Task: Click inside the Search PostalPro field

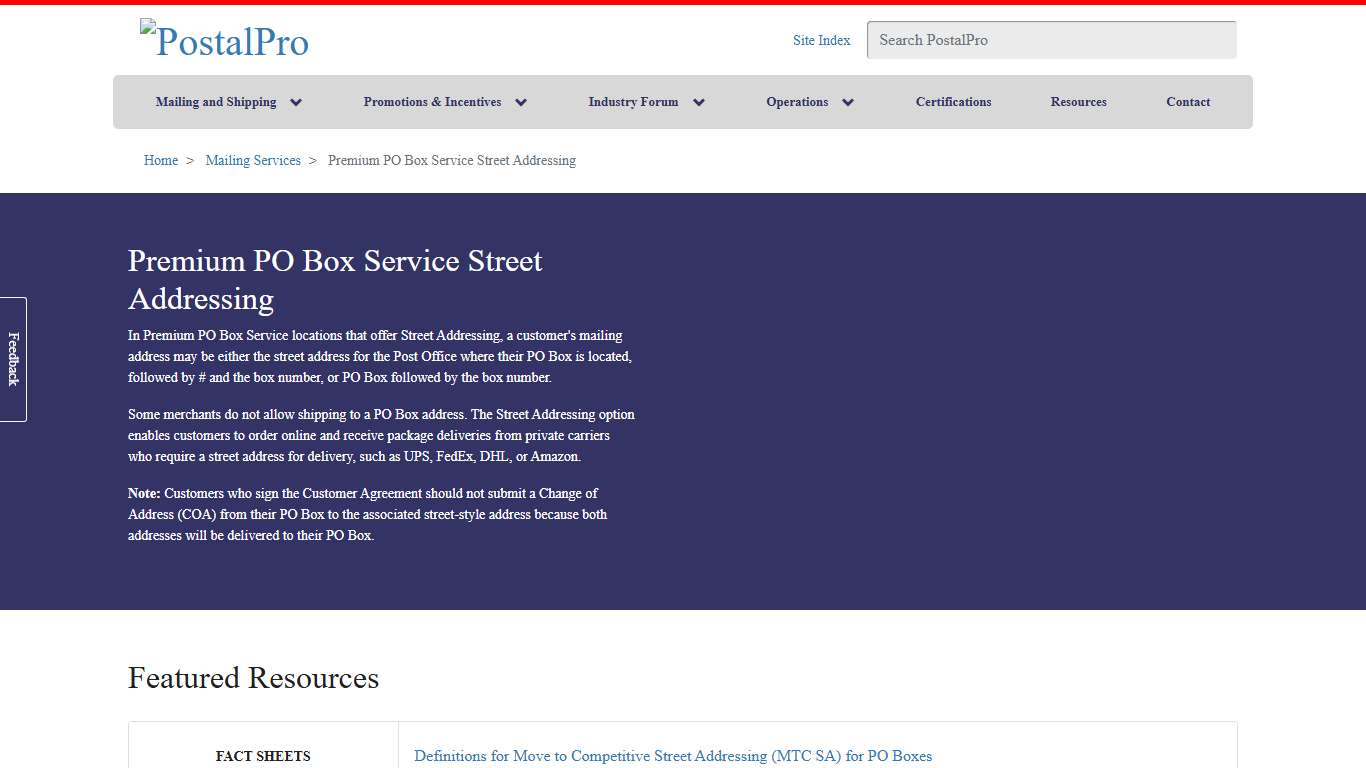Action: (x=1050, y=40)
